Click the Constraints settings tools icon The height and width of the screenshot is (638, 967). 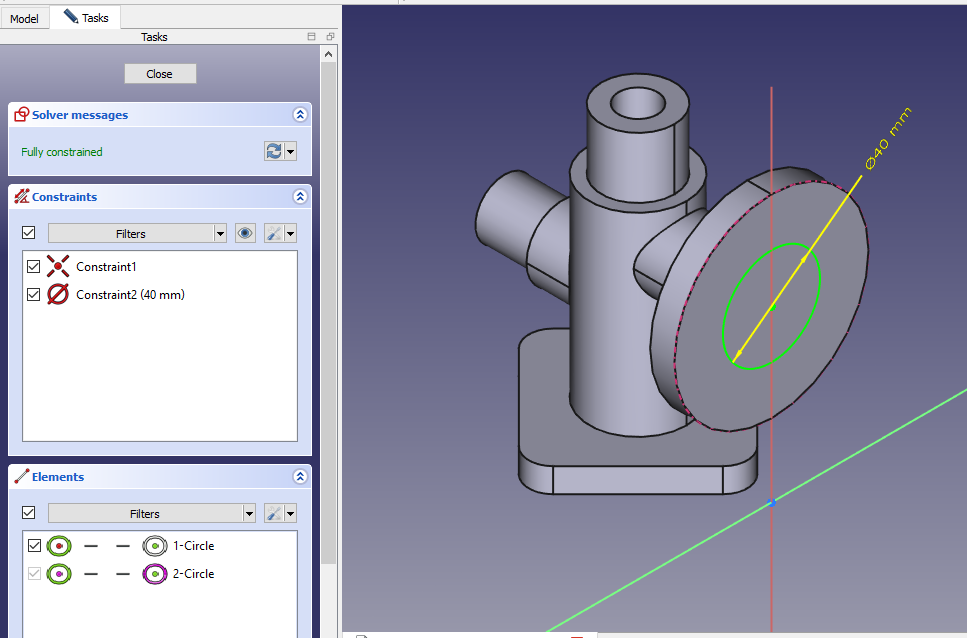click(273, 233)
